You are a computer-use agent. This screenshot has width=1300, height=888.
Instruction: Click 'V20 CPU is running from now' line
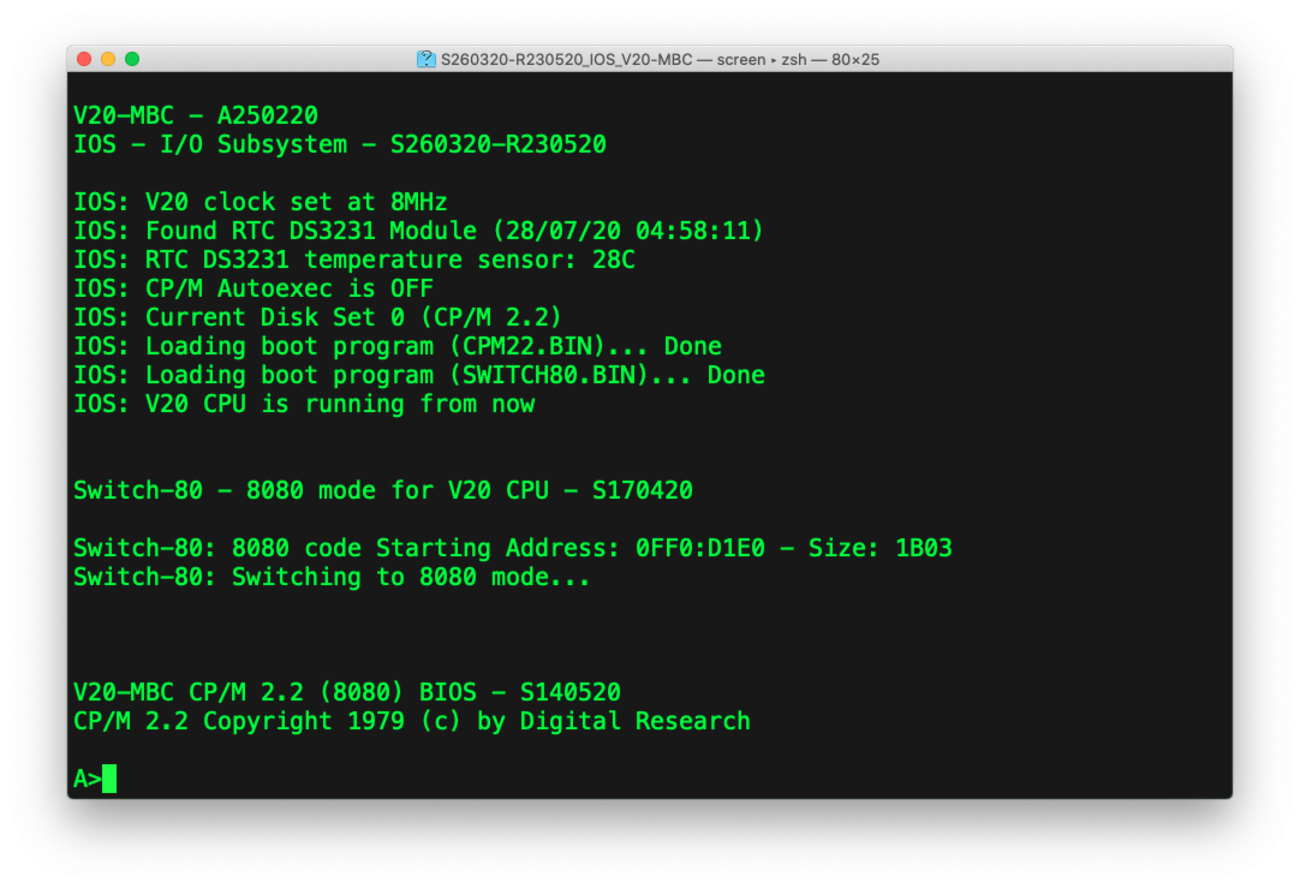coord(304,405)
